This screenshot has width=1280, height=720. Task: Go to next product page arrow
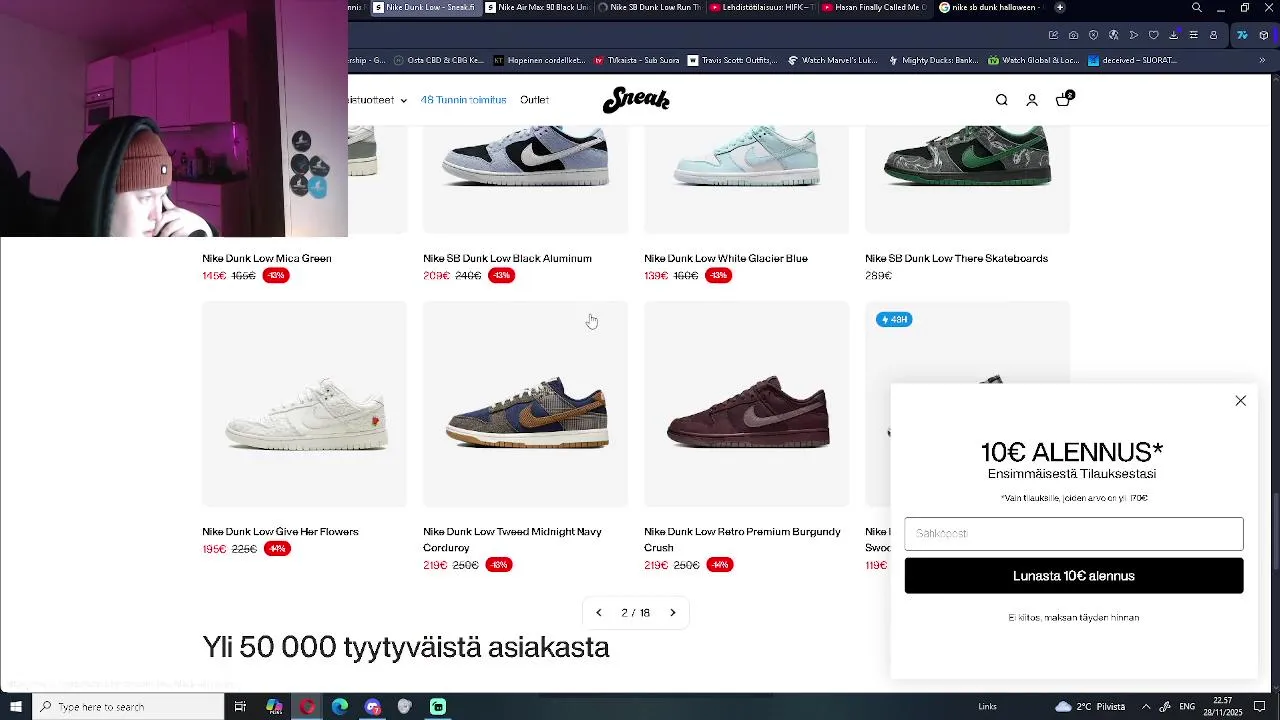click(673, 613)
